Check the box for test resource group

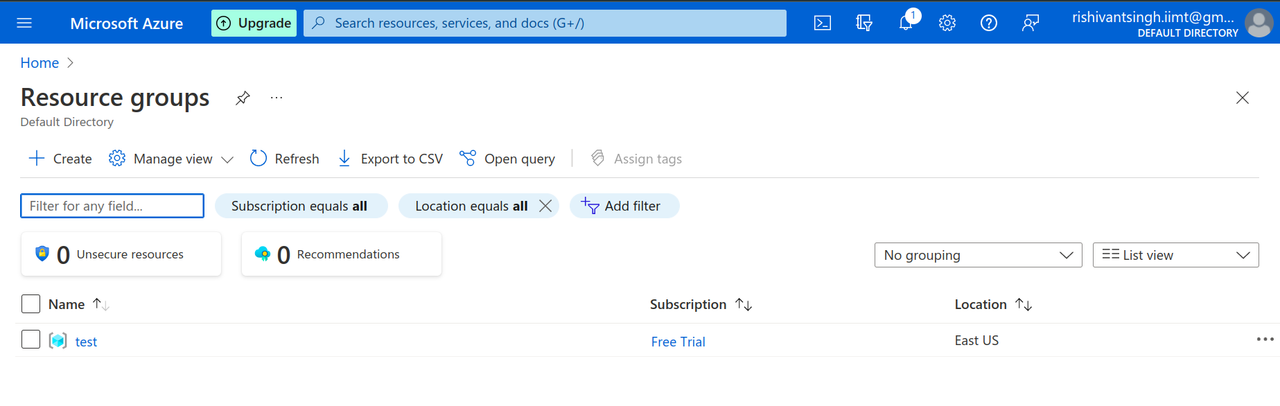click(x=31, y=340)
